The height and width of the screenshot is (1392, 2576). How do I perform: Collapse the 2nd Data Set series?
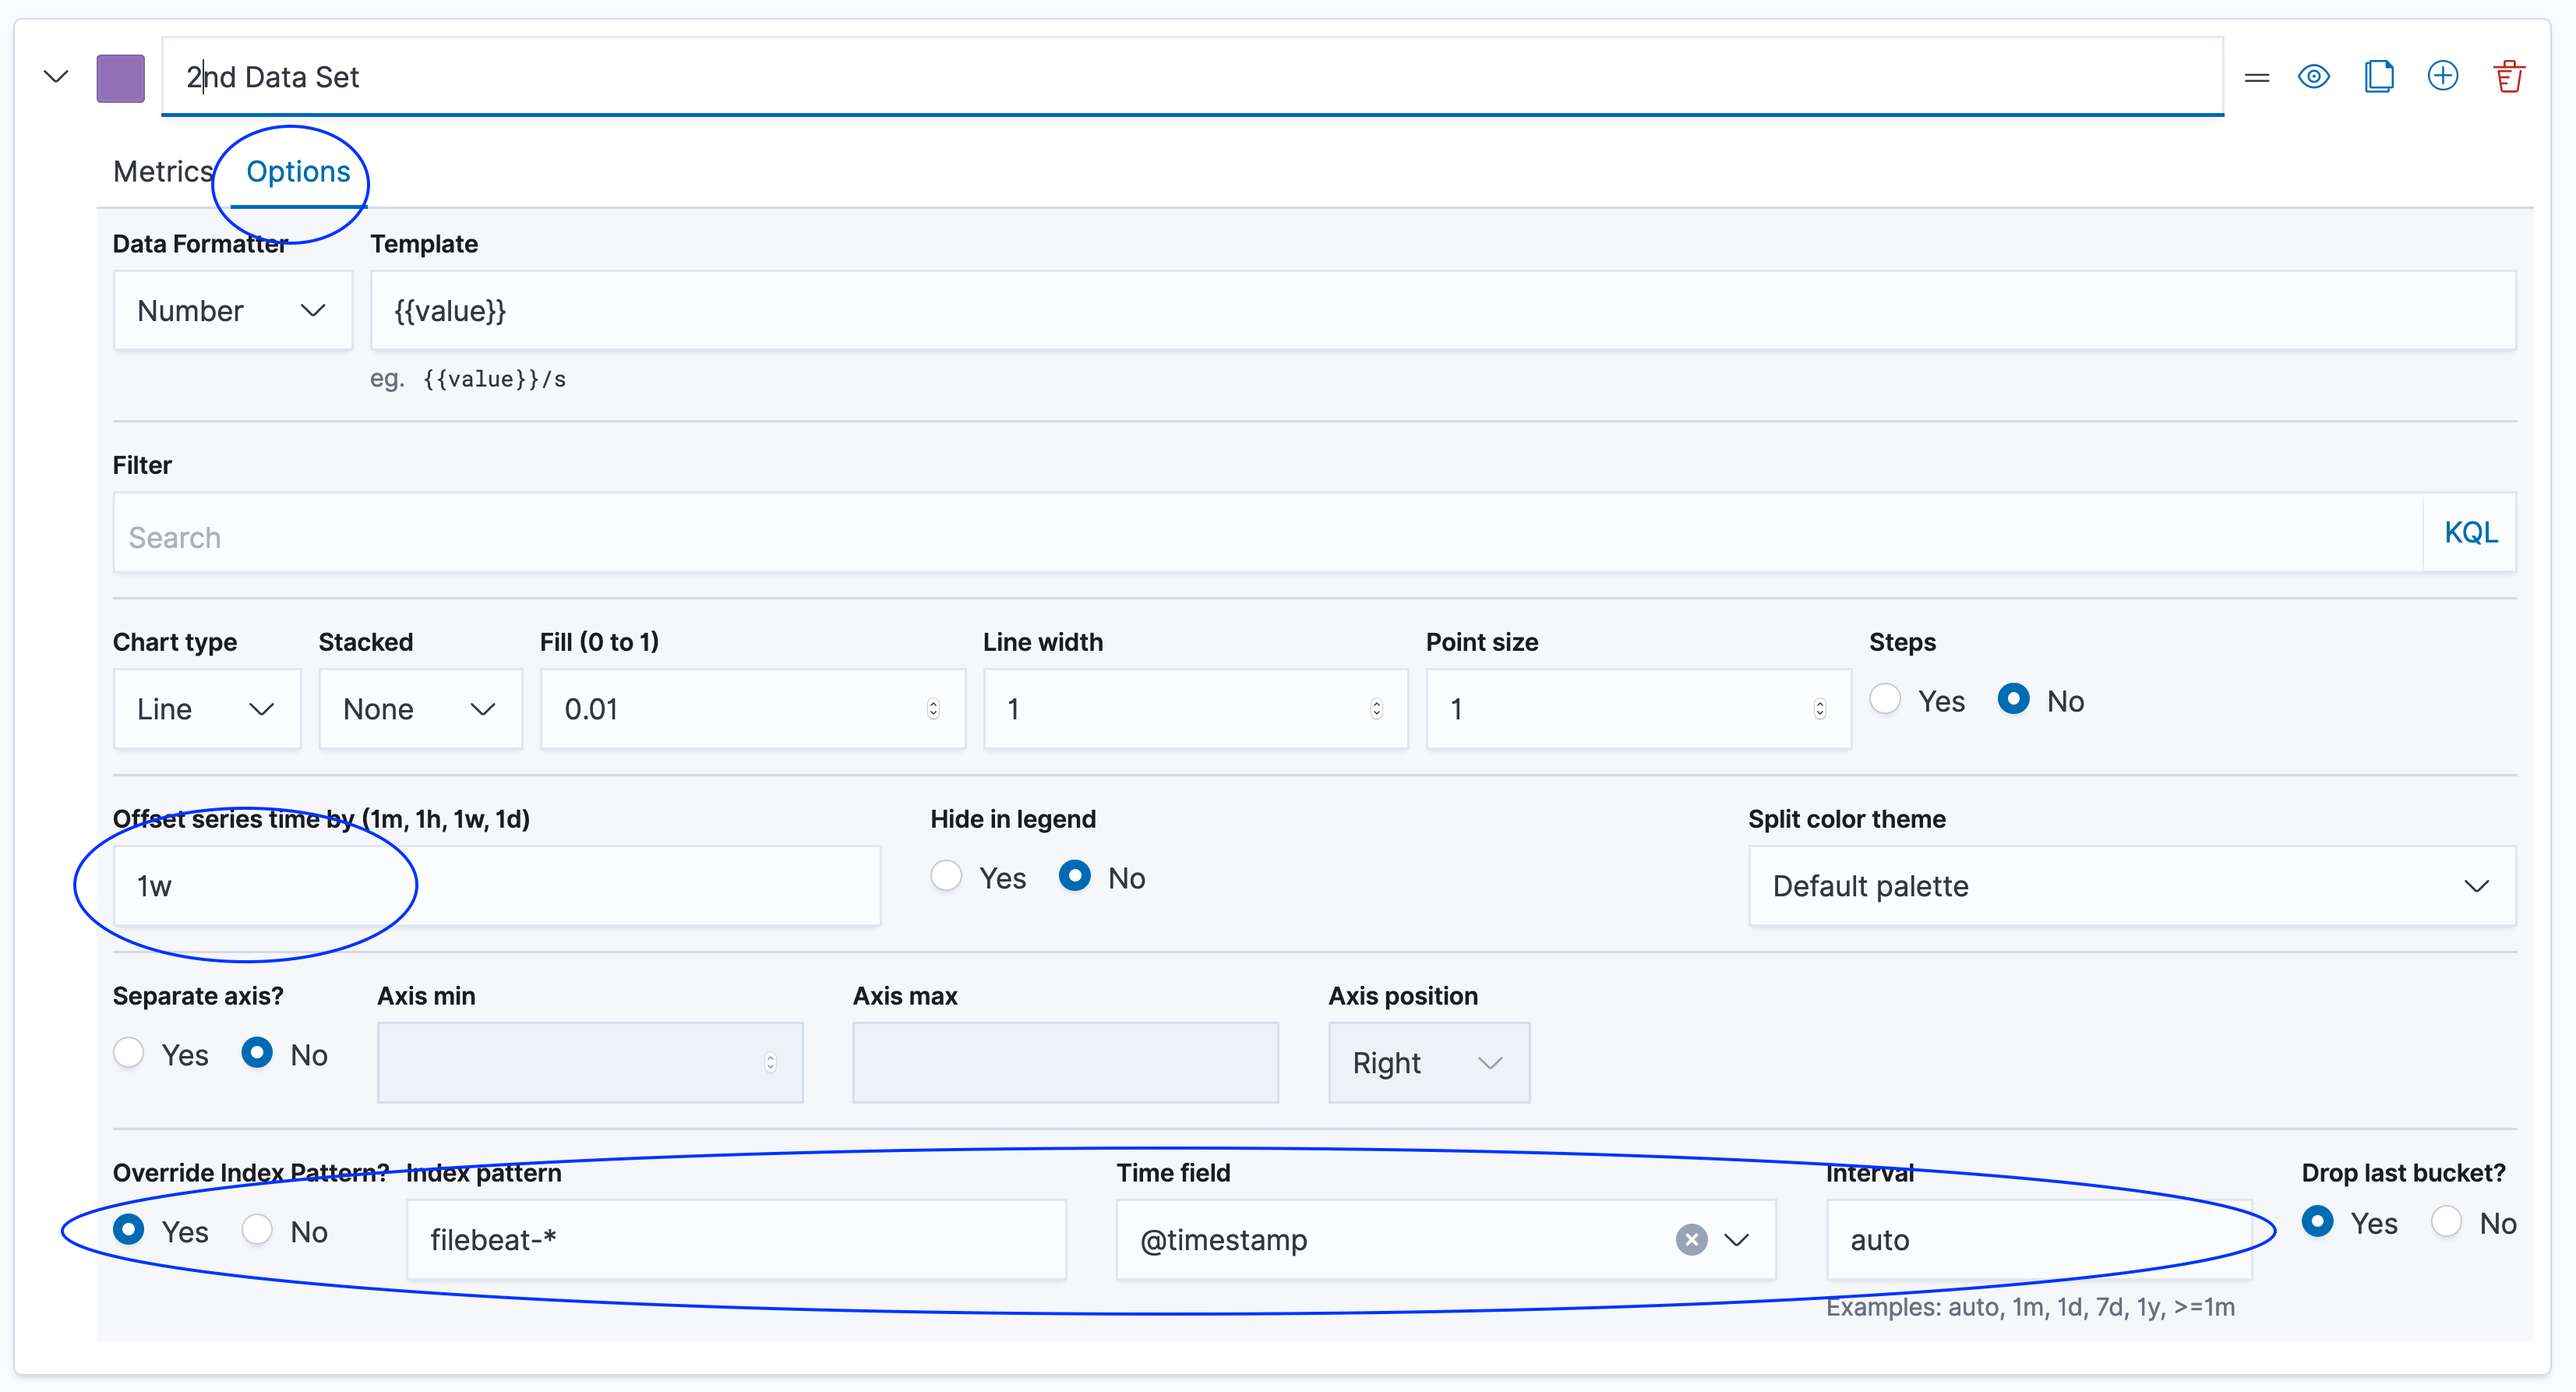(x=56, y=77)
